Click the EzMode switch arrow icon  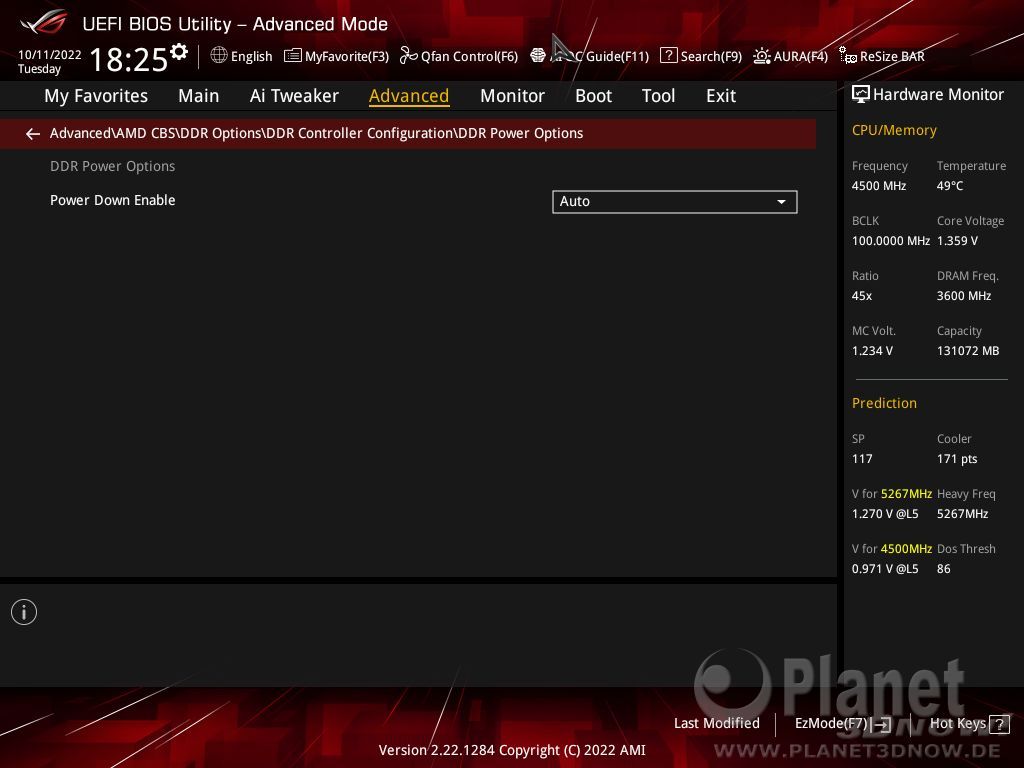click(x=882, y=724)
